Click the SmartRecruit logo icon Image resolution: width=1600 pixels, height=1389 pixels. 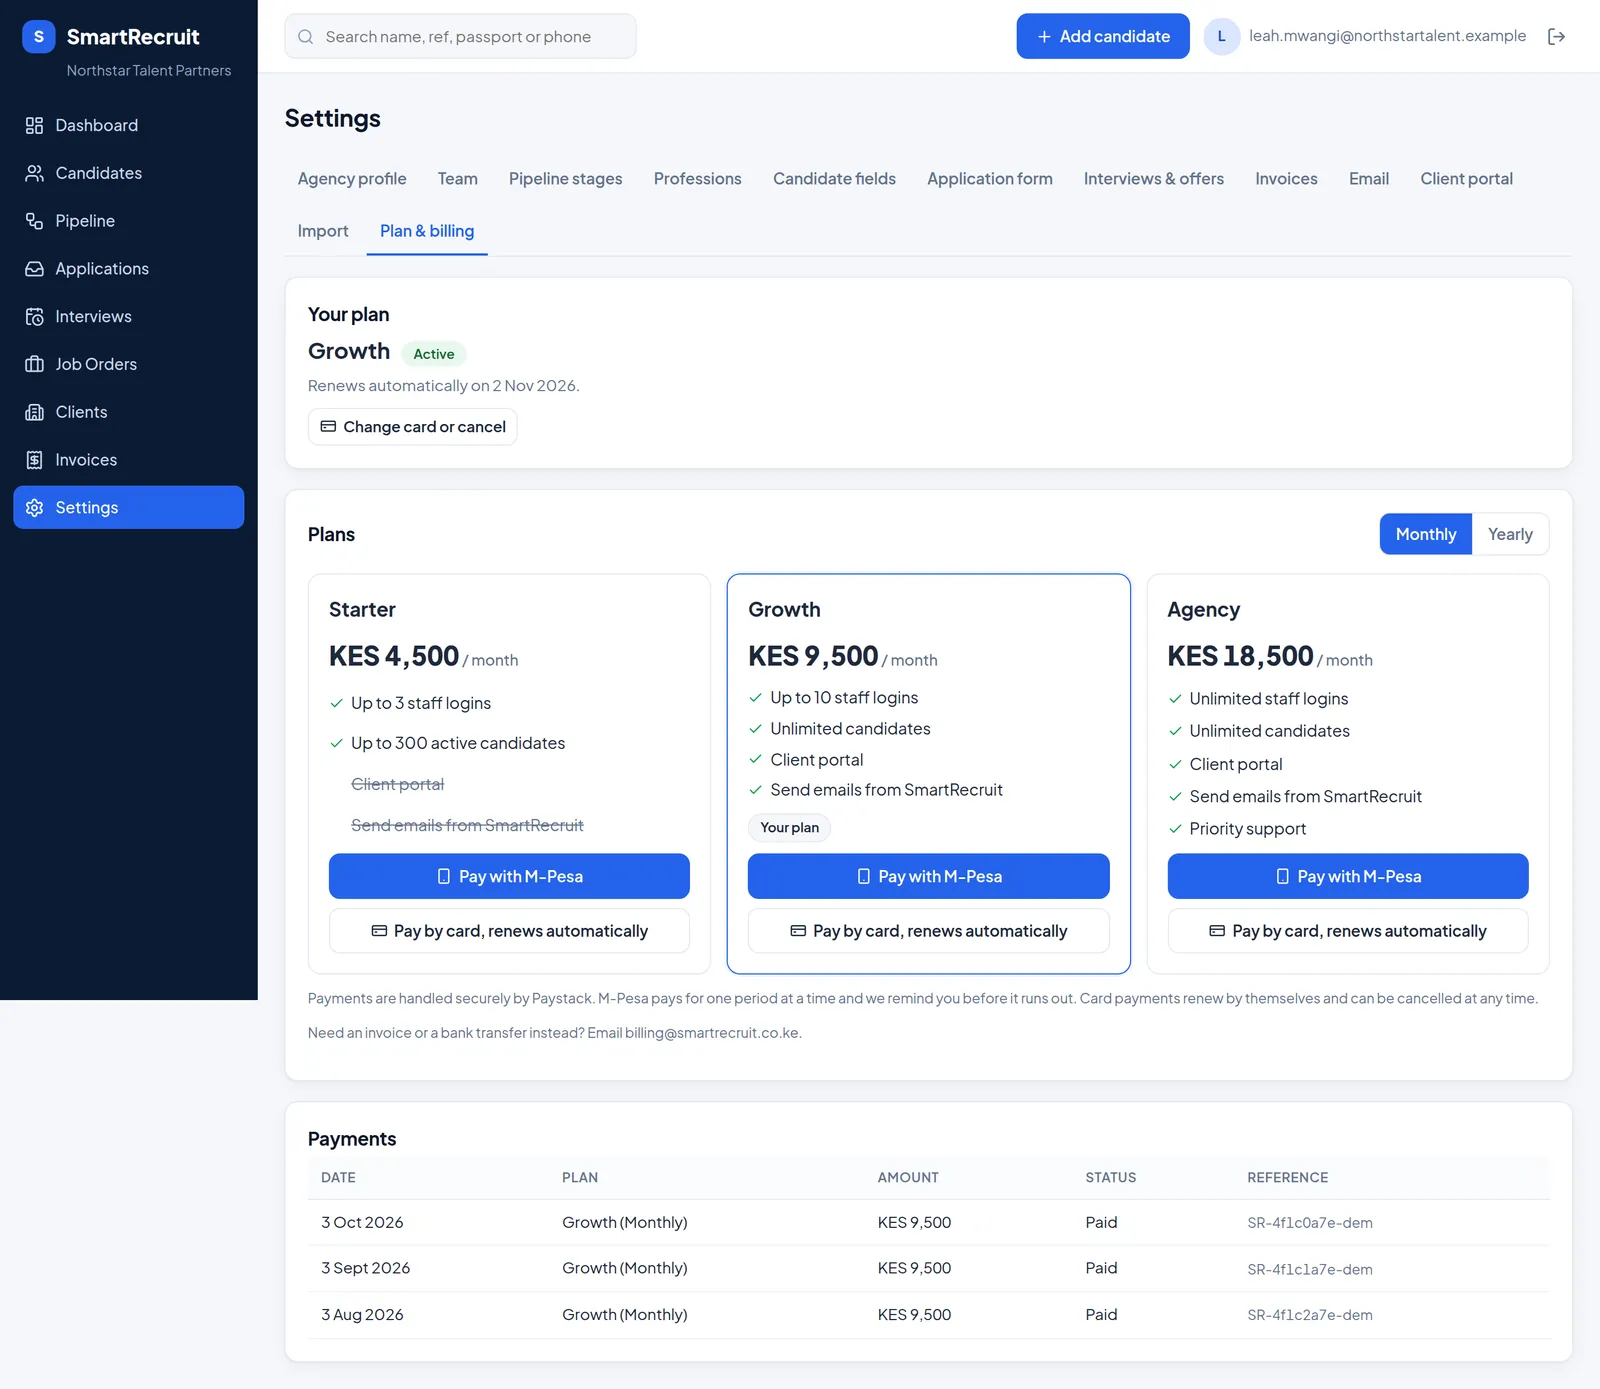(x=38, y=37)
